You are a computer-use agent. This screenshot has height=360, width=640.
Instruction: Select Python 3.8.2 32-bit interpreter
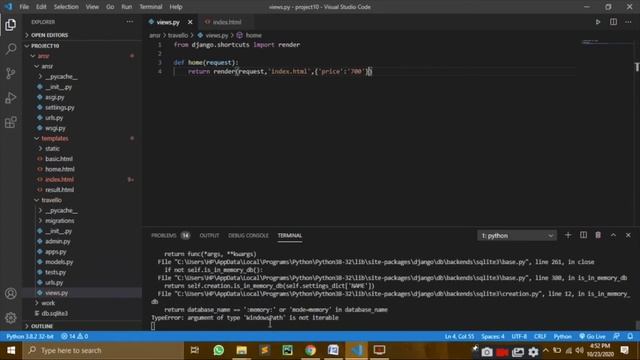click(30, 336)
